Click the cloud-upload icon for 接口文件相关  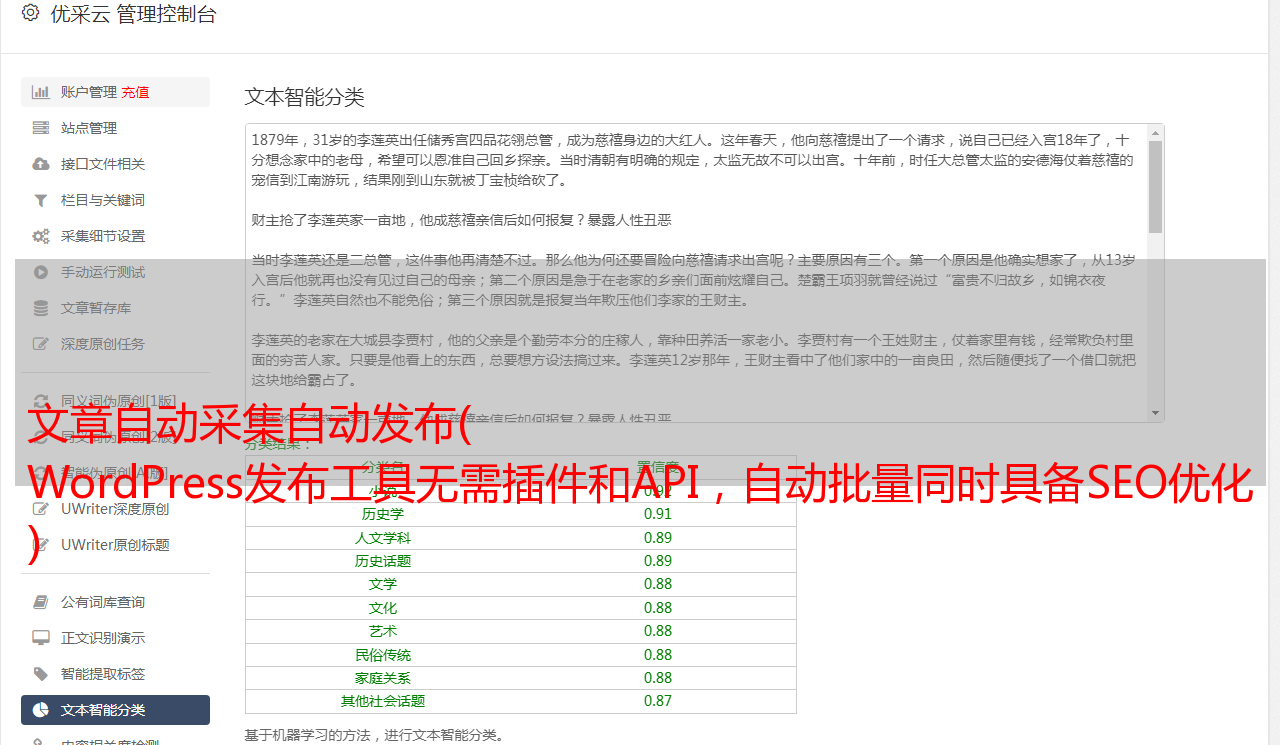coord(40,164)
